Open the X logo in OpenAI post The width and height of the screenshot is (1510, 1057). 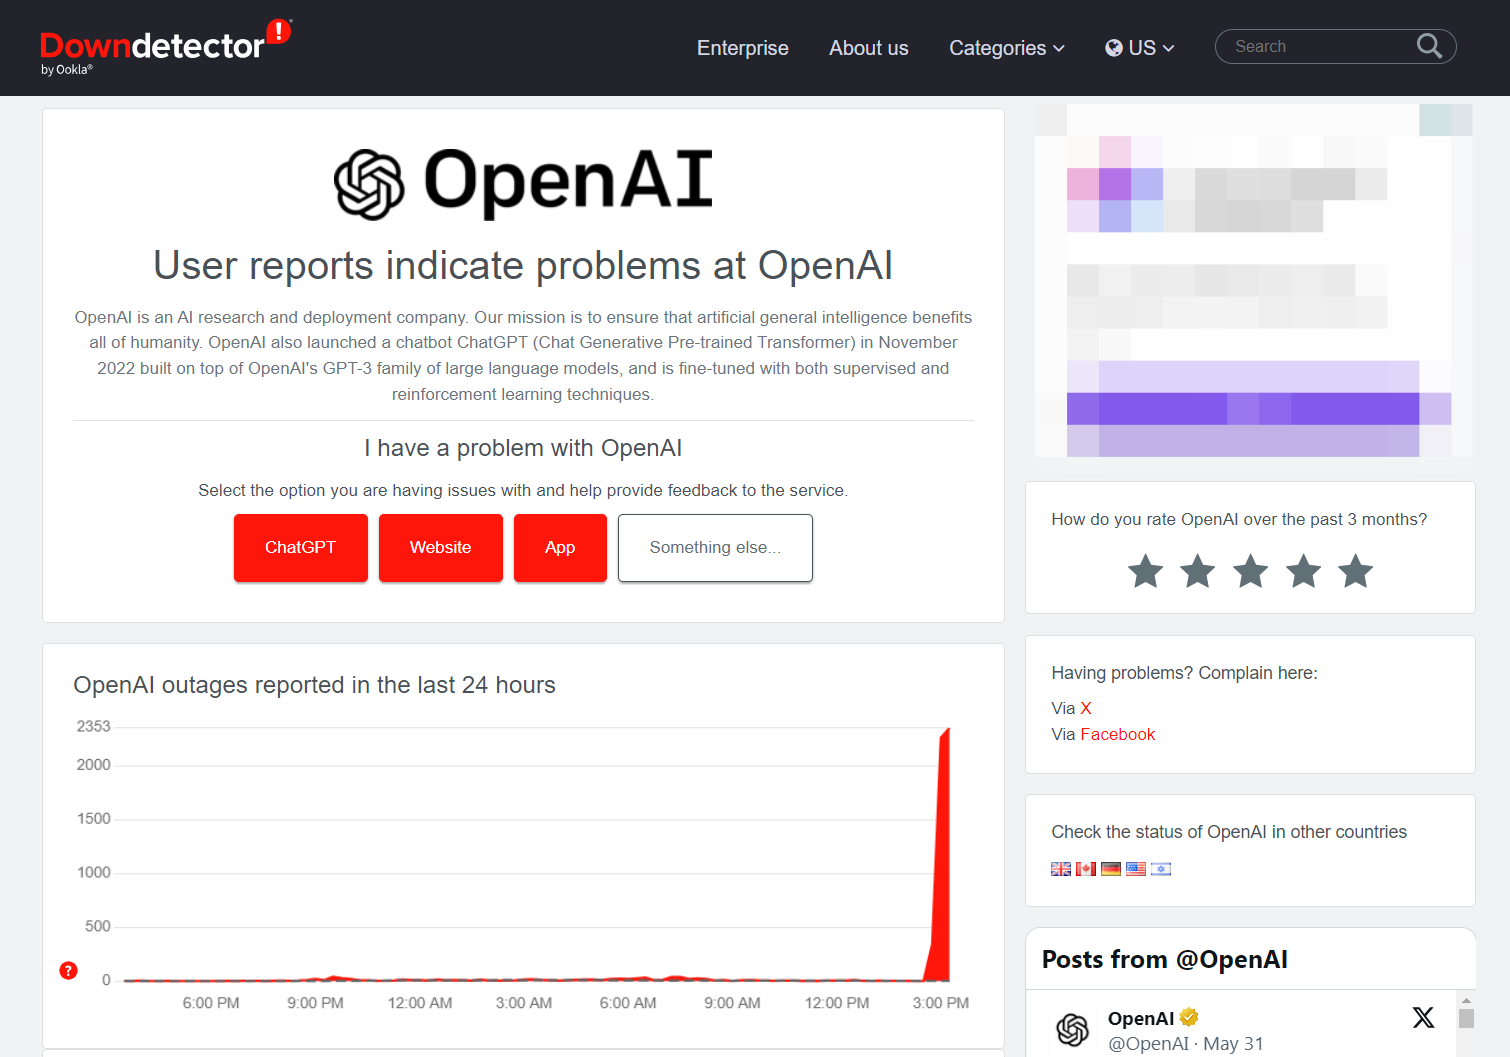coord(1423,1017)
